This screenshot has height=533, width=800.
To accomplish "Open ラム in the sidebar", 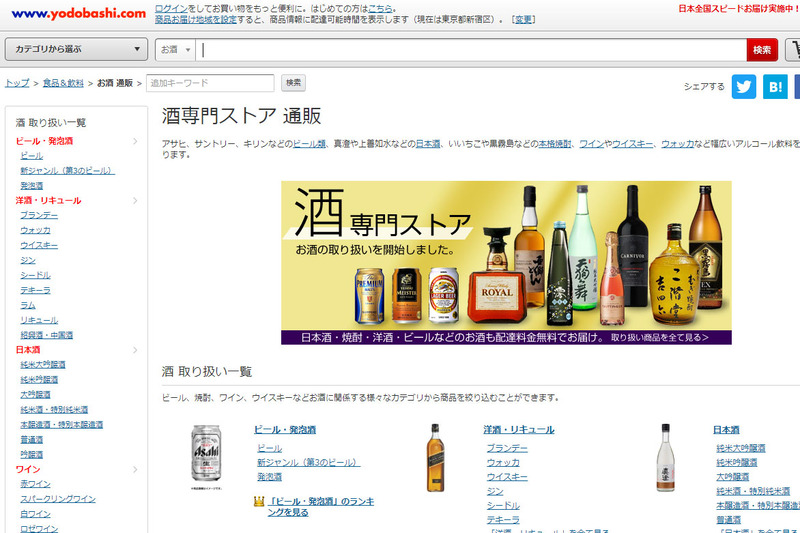I will tap(28, 305).
